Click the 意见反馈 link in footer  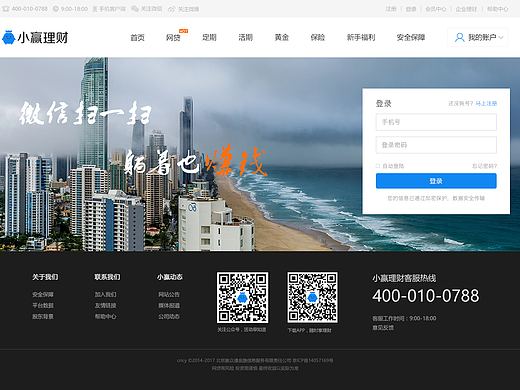[x=383, y=328]
